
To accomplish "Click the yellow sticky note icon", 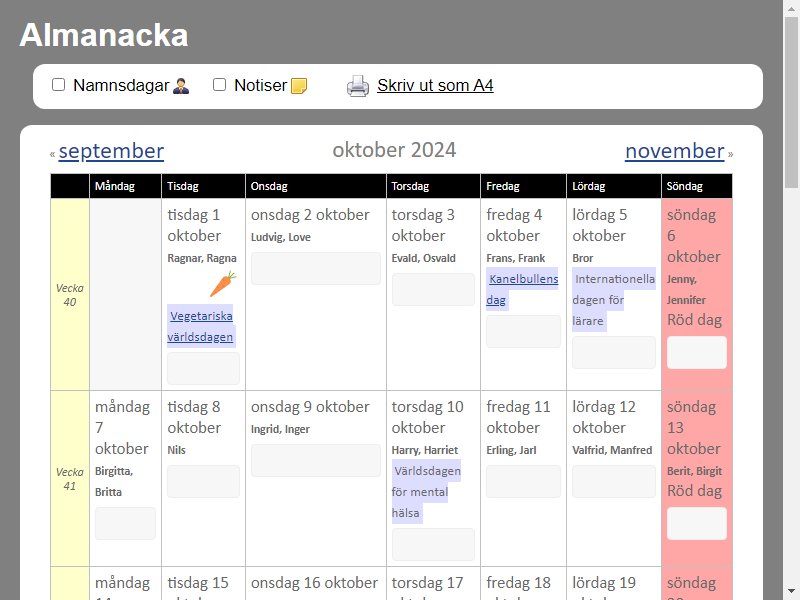I will 298,86.
